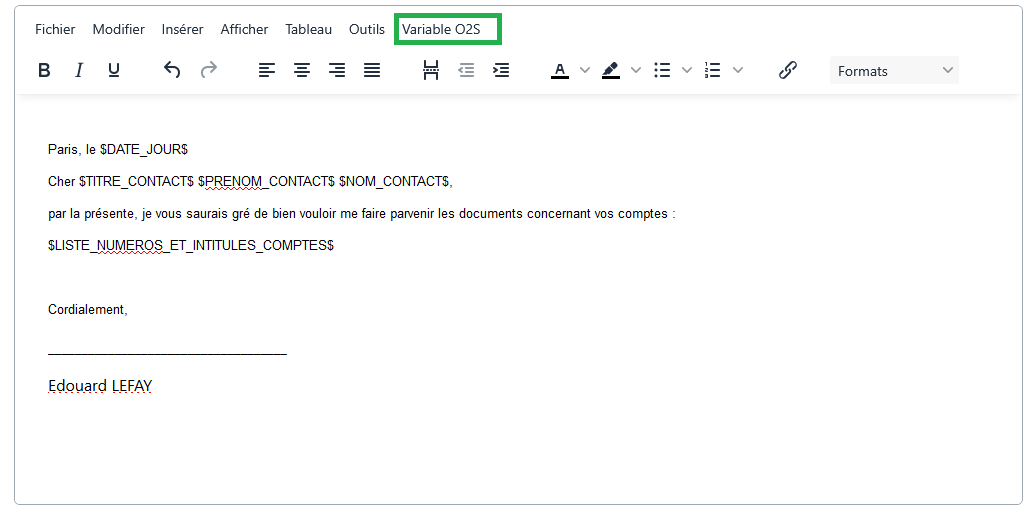Decrease the paragraph indent
The width and height of the screenshot is (1025, 517).
tap(466, 70)
